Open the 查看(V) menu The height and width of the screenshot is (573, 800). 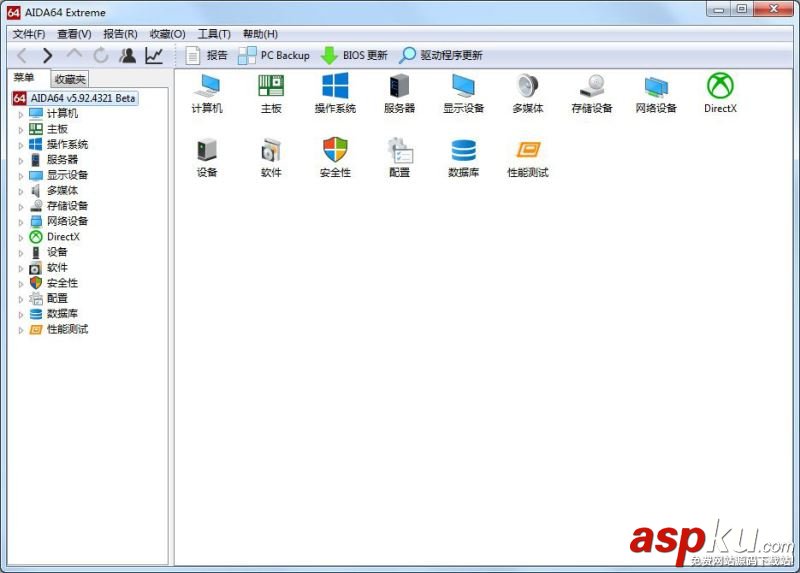click(x=74, y=34)
